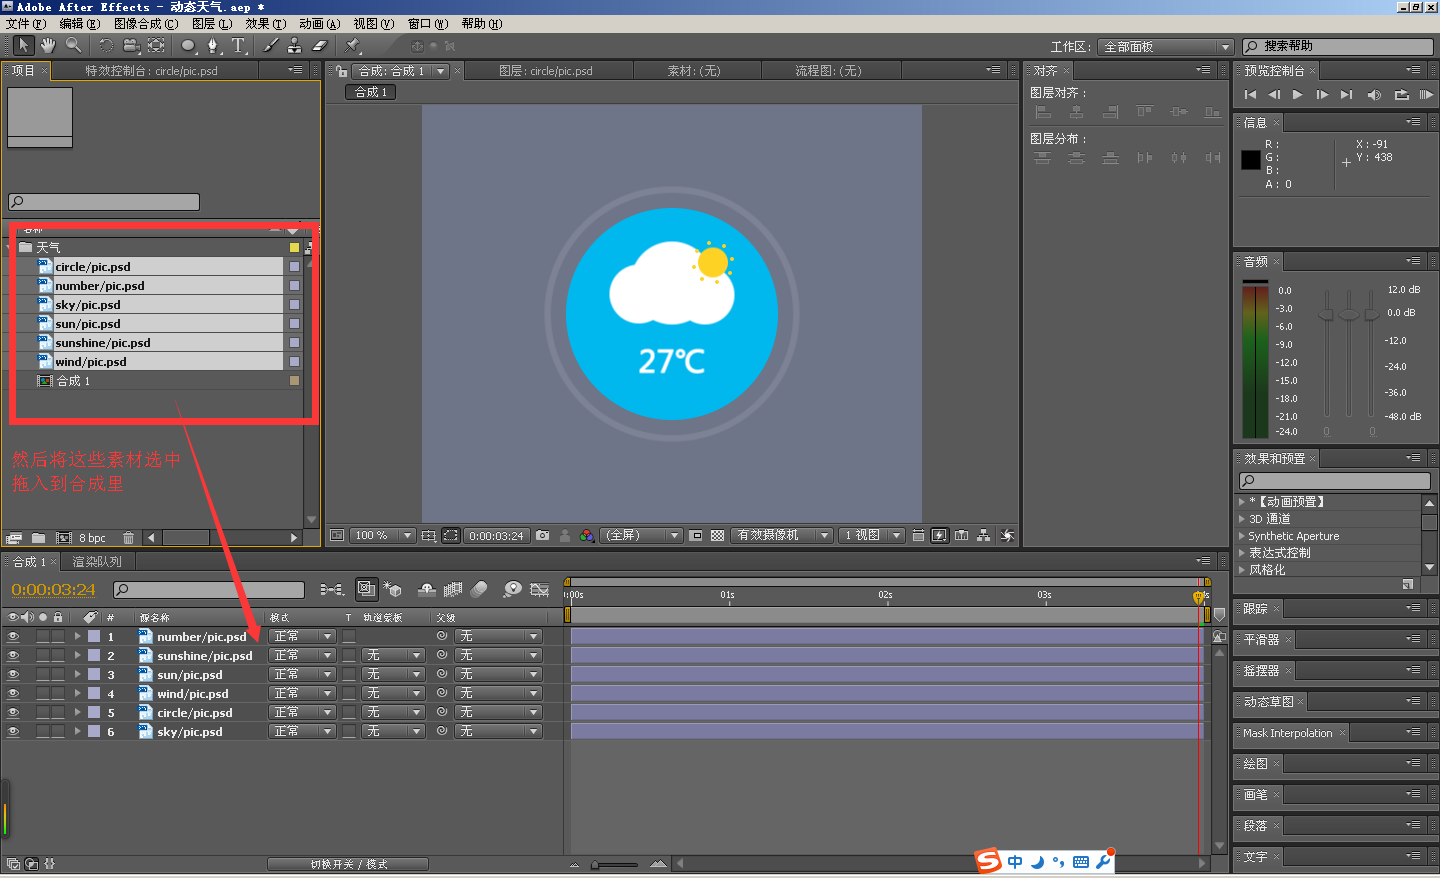Toggle visibility of sun/pic.psd layer
This screenshot has height=878, width=1440.
[x=13, y=674]
